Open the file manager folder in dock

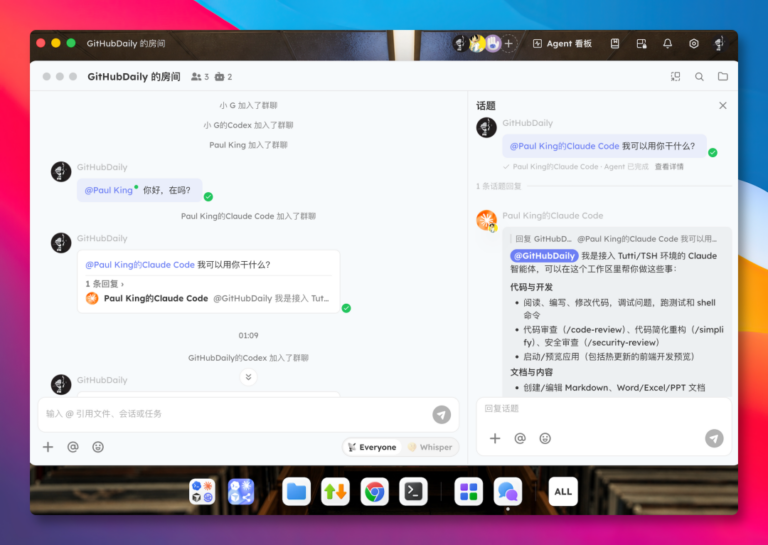[x=296, y=492]
